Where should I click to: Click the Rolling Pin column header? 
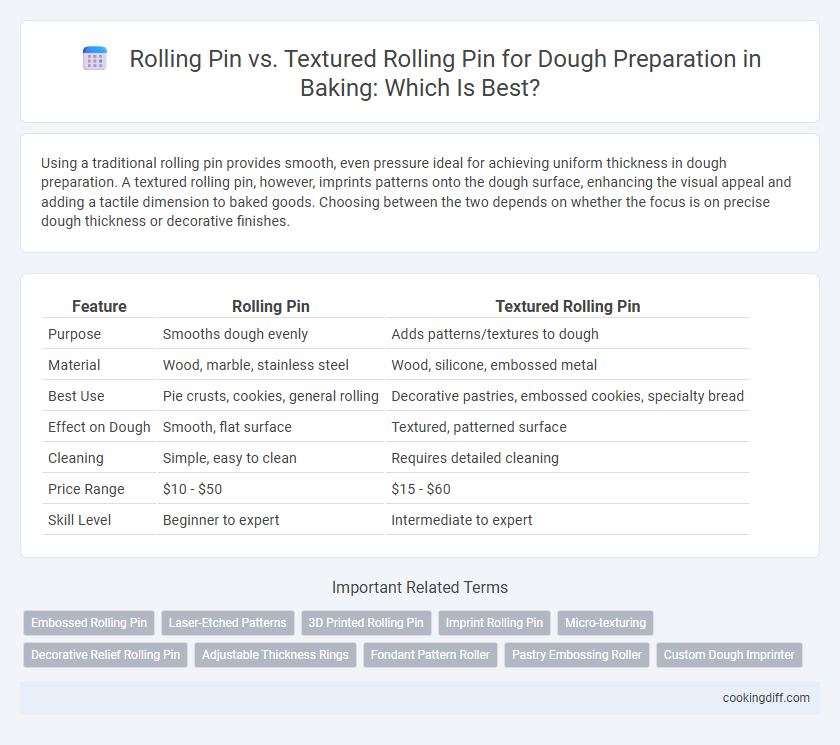pyautogui.click(x=271, y=306)
